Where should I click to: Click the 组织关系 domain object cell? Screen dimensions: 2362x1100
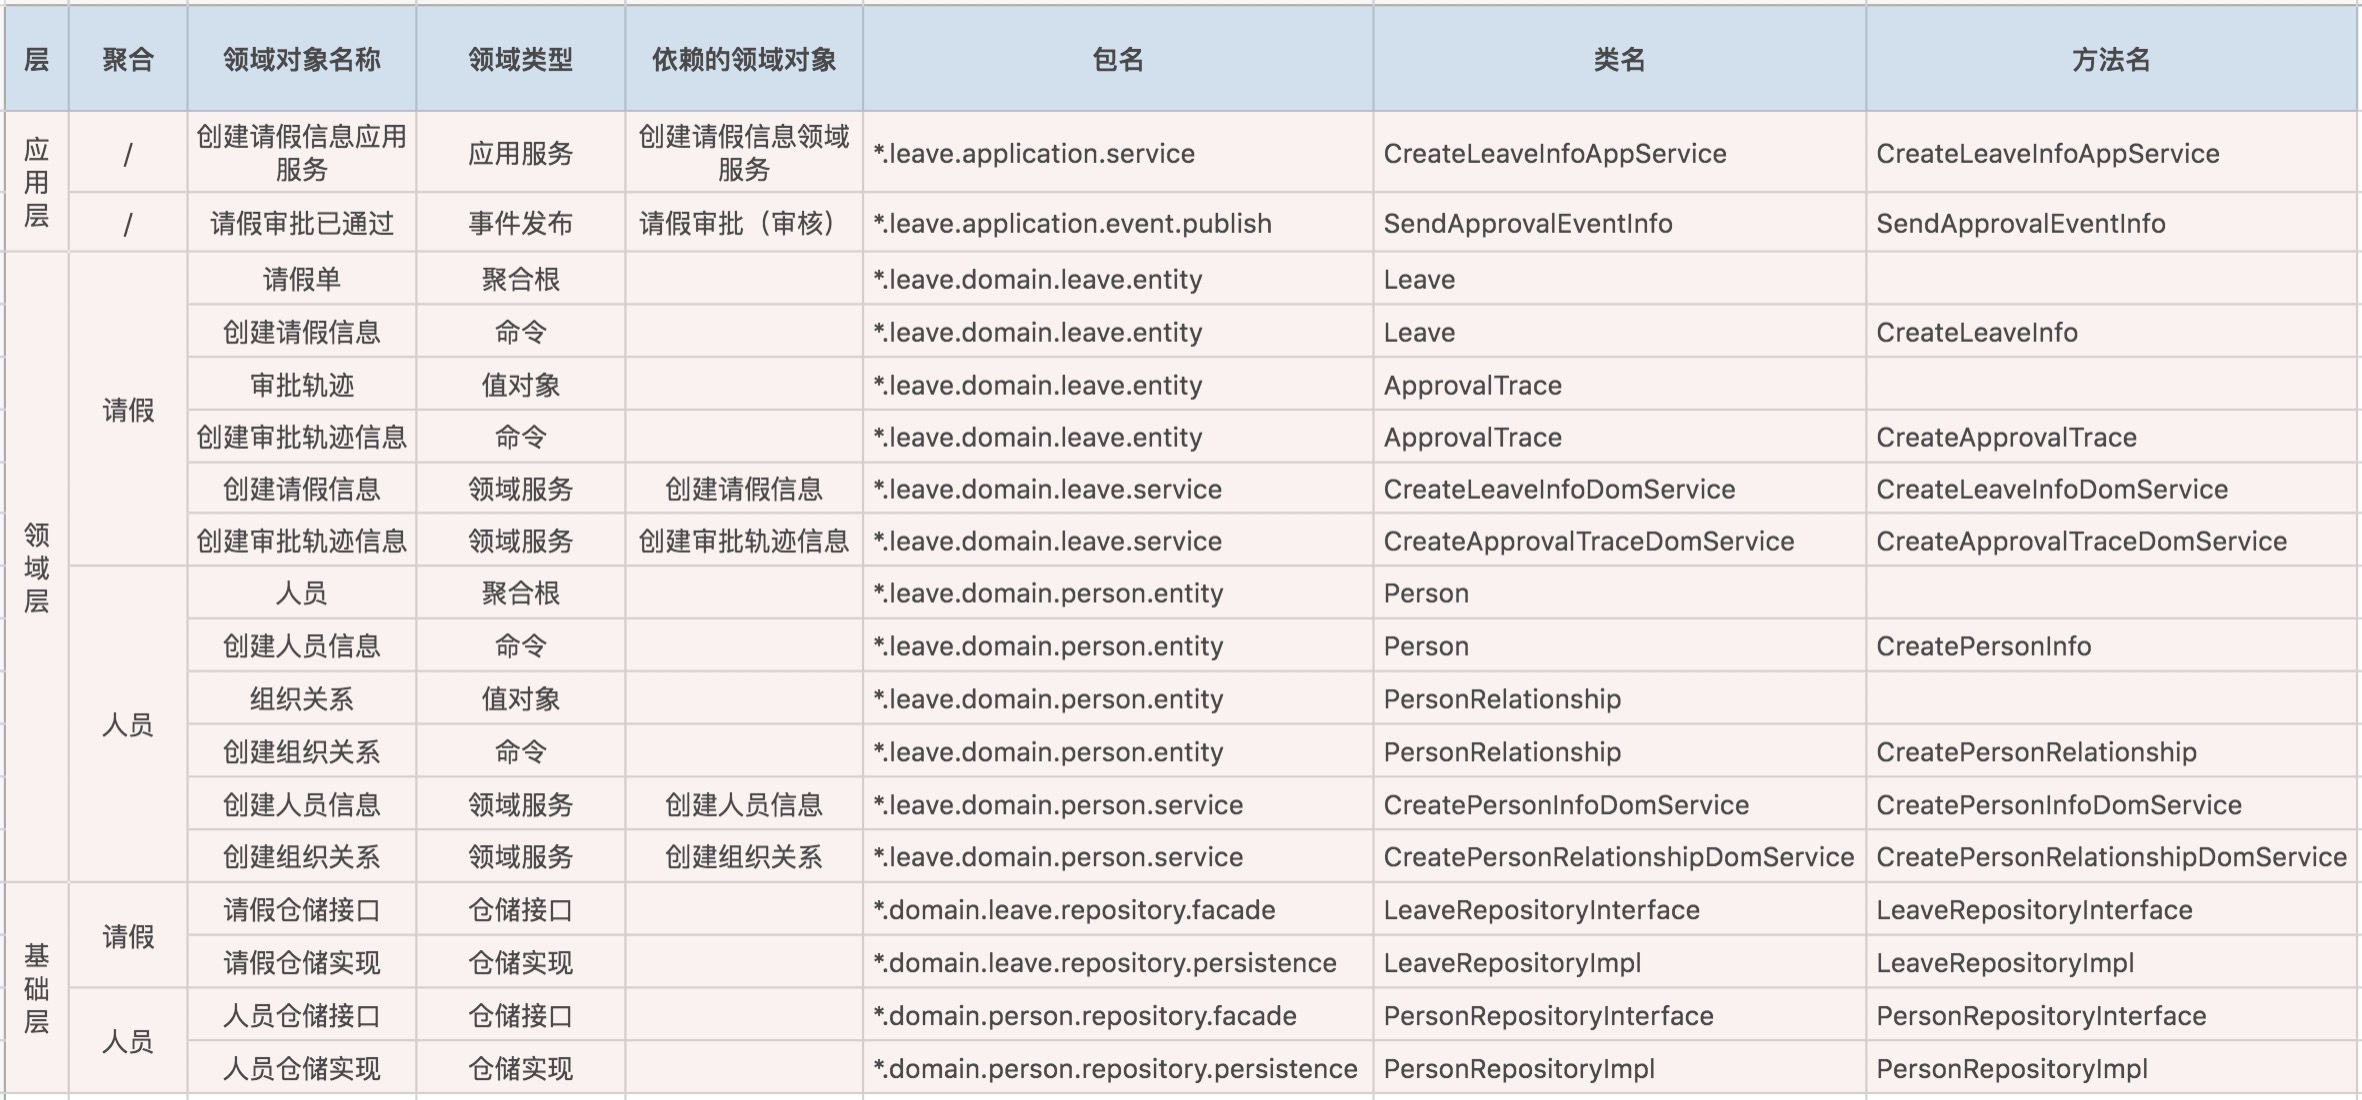[x=301, y=699]
